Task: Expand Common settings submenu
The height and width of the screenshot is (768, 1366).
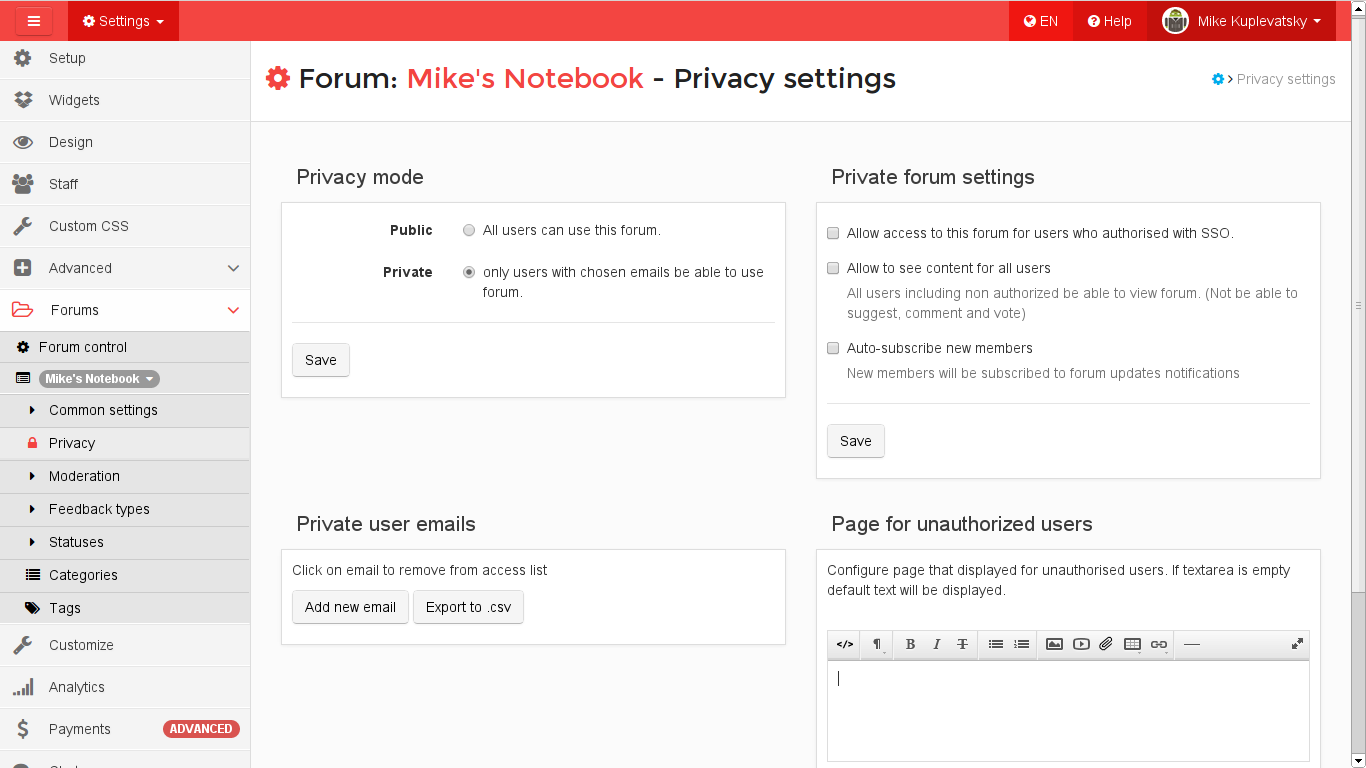Action: [125, 410]
